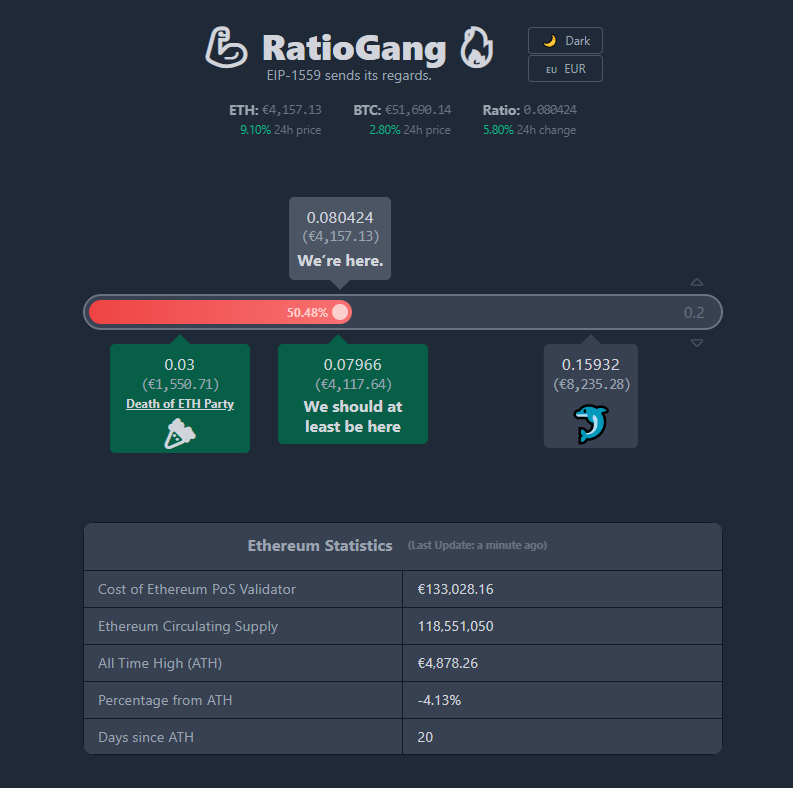Click the ETH price €4,157.13

(x=292, y=110)
